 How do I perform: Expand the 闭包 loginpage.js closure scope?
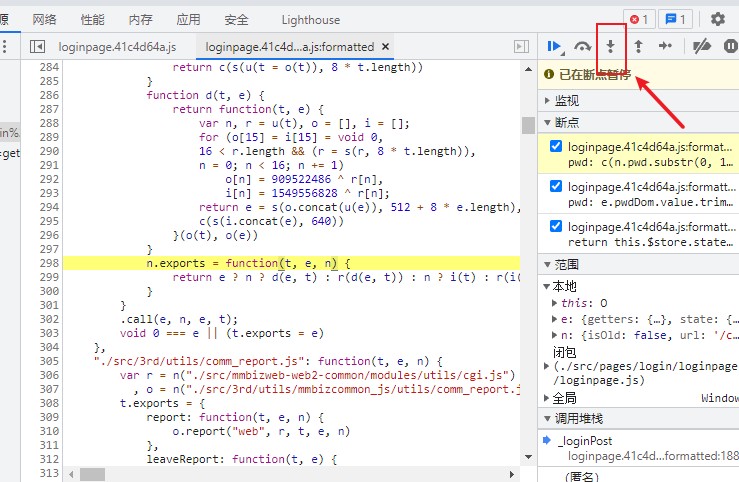tap(546, 366)
